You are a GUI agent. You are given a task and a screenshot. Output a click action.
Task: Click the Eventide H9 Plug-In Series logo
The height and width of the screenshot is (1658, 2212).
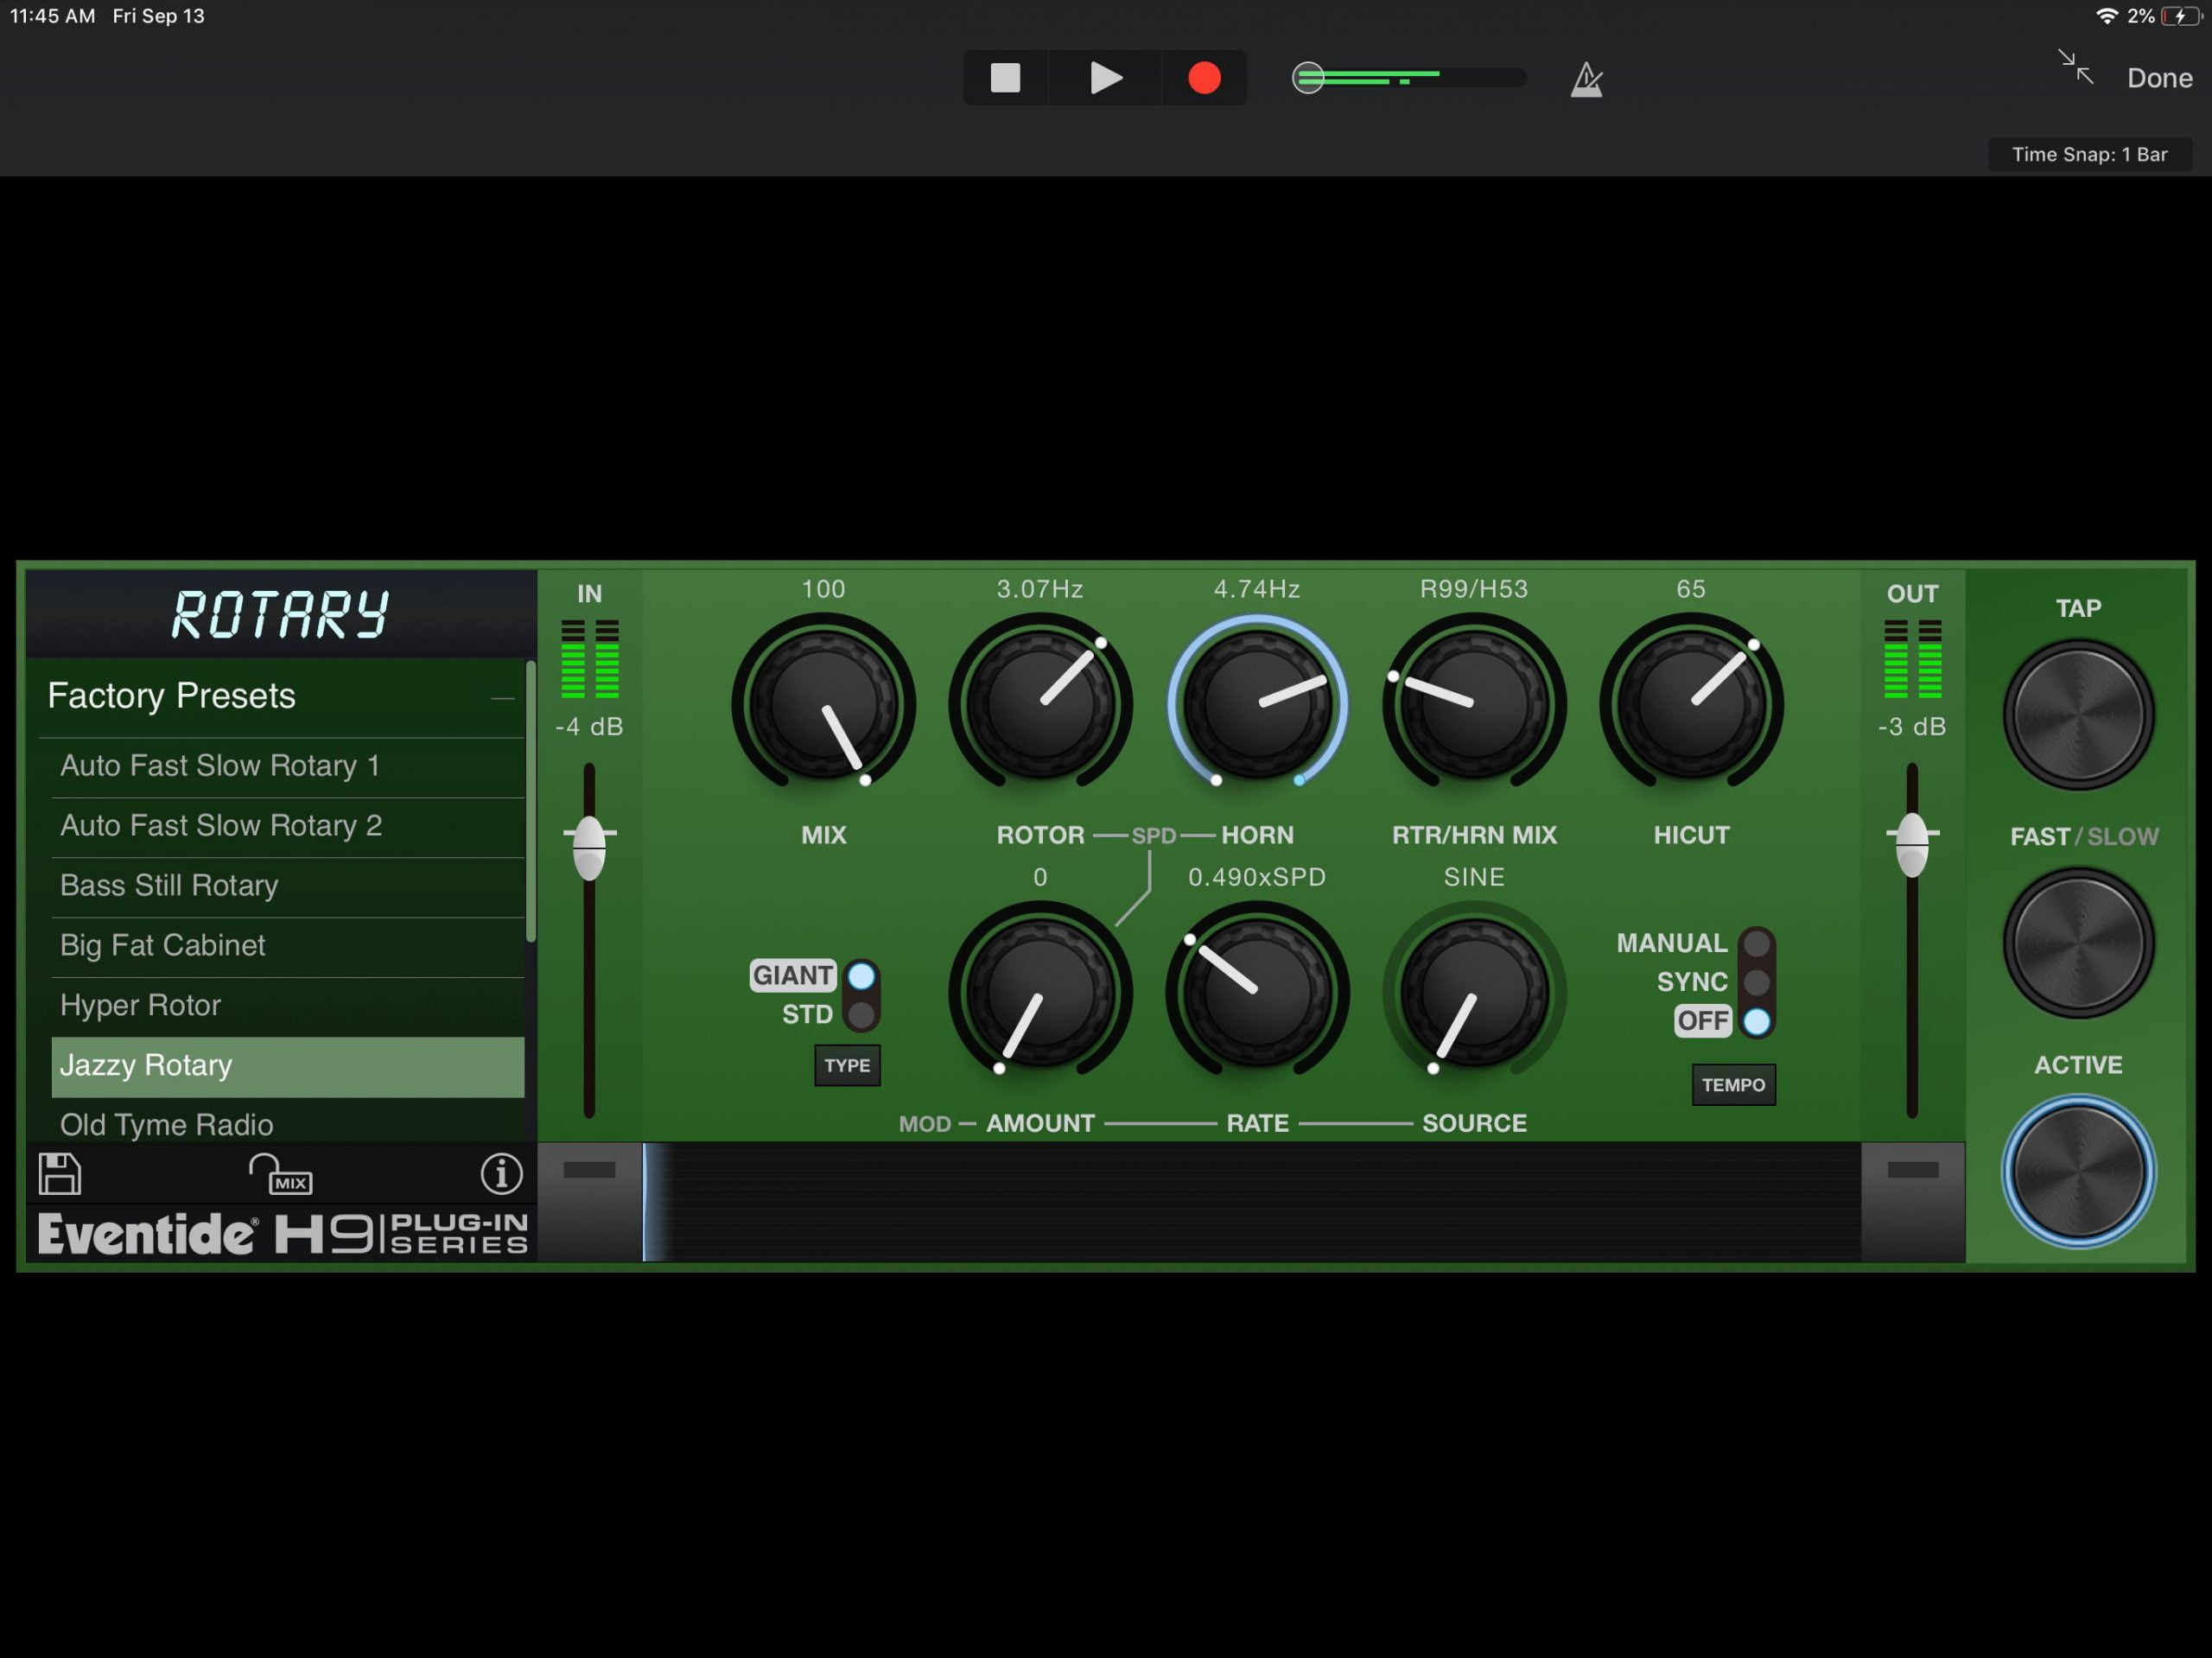pos(283,1234)
